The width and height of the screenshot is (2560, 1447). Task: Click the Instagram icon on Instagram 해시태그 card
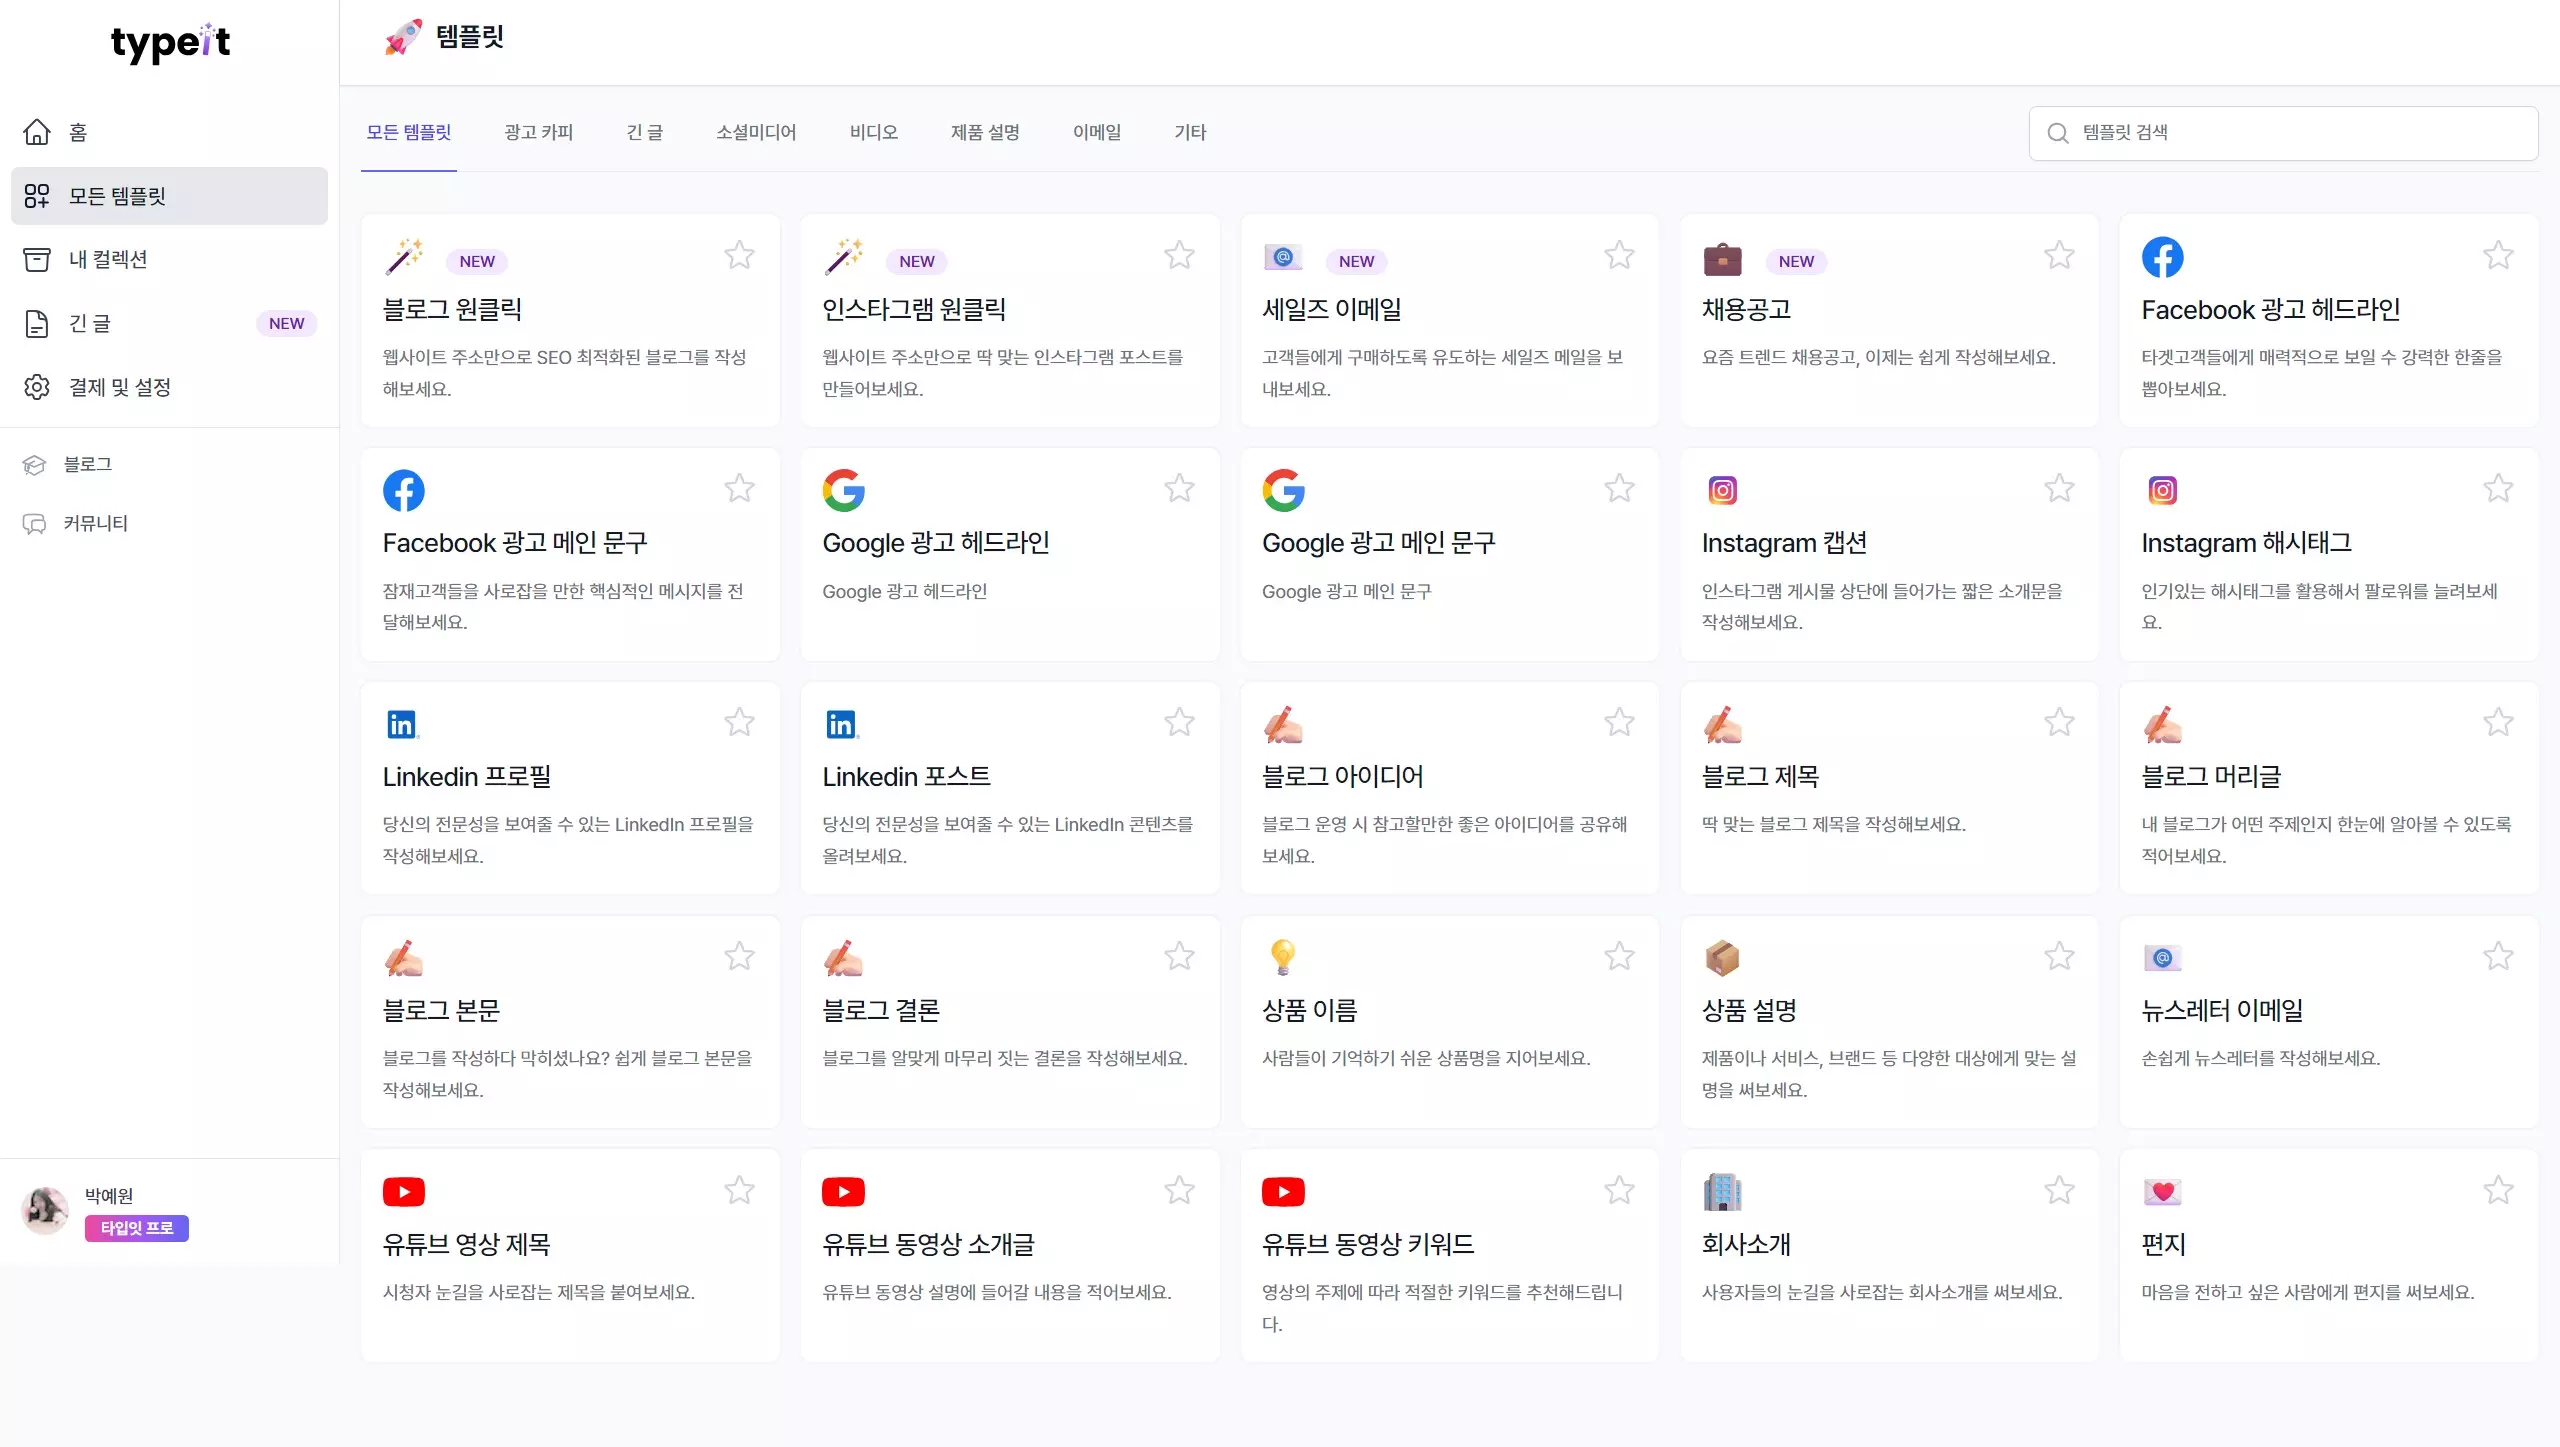(x=2163, y=490)
